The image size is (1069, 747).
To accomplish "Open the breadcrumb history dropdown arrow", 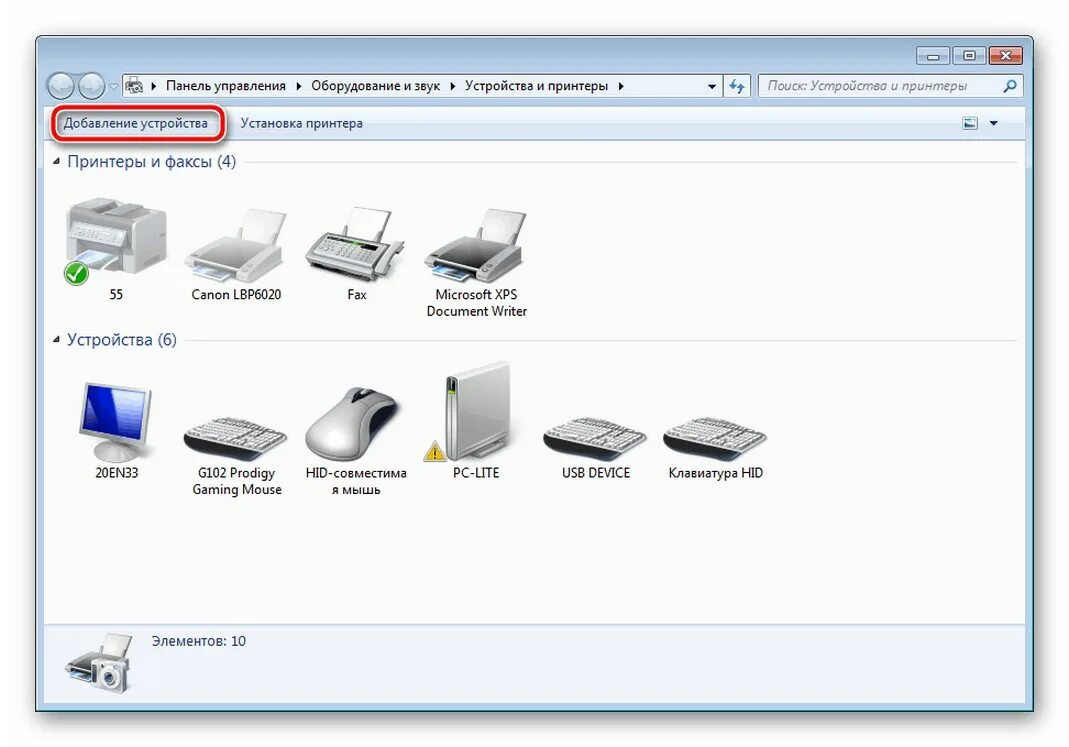I will 711,85.
